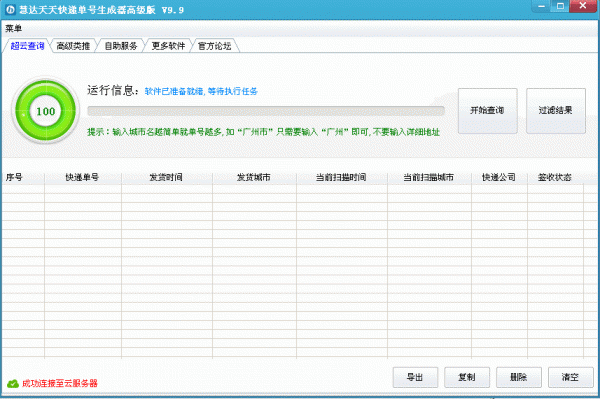Click the gray progress bar
This screenshot has height=399, width=600.
tap(266, 111)
